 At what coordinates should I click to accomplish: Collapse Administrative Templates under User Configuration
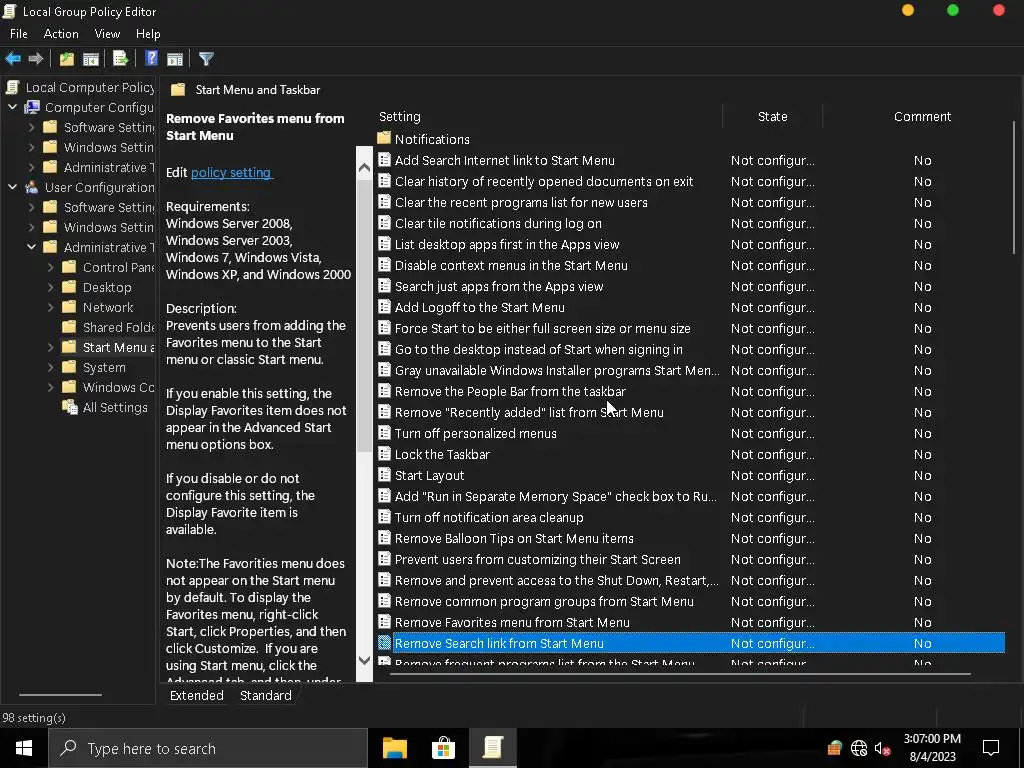point(31,247)
